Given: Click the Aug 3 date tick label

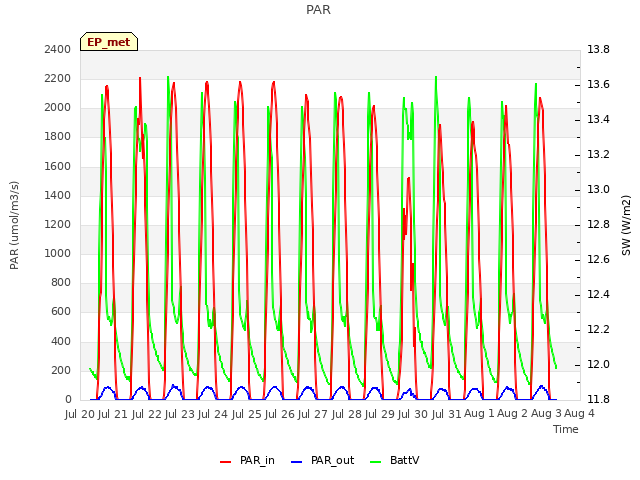Looking at the screenshot, I should 546,414.
